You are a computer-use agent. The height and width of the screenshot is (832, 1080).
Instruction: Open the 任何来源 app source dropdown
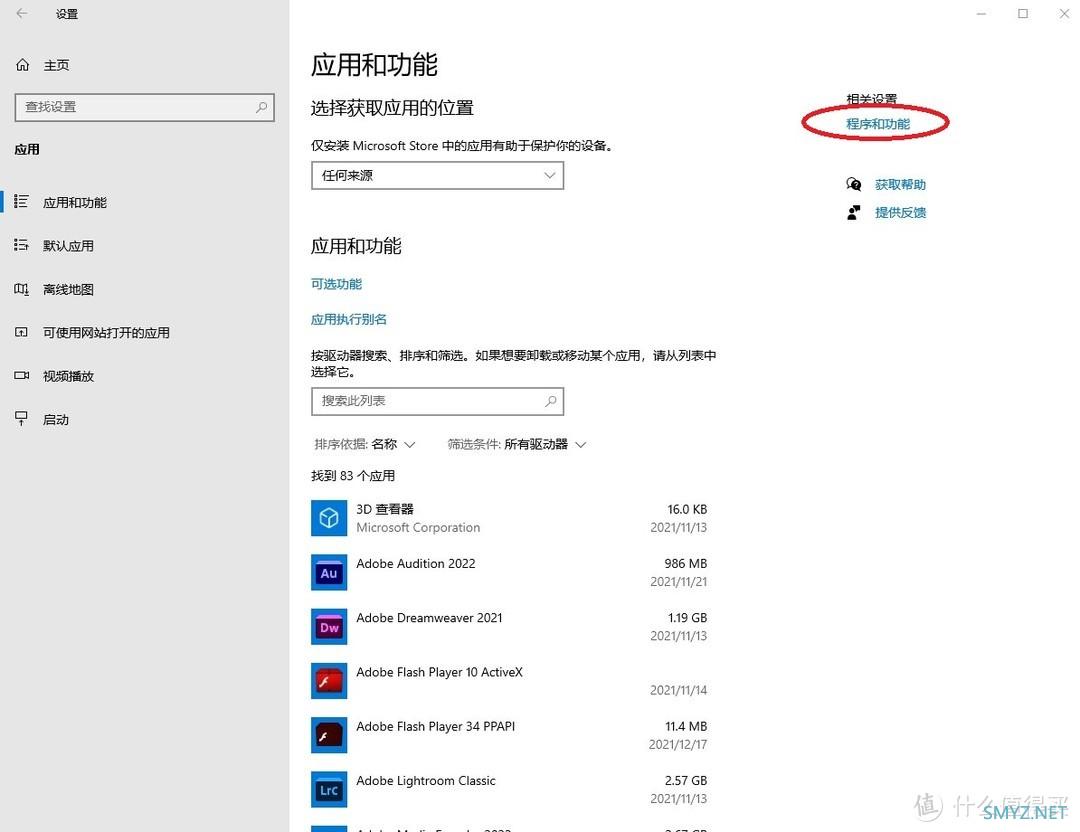pyautogui.click(x=437, y=176)
